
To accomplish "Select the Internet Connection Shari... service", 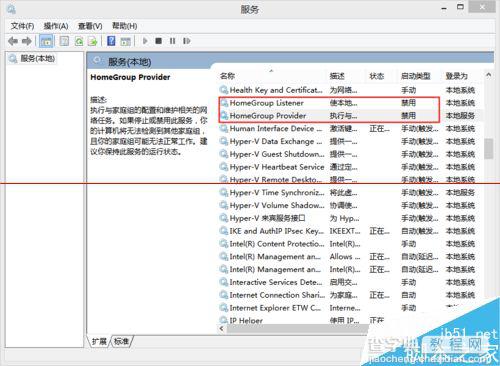I will tap(277, 295).
